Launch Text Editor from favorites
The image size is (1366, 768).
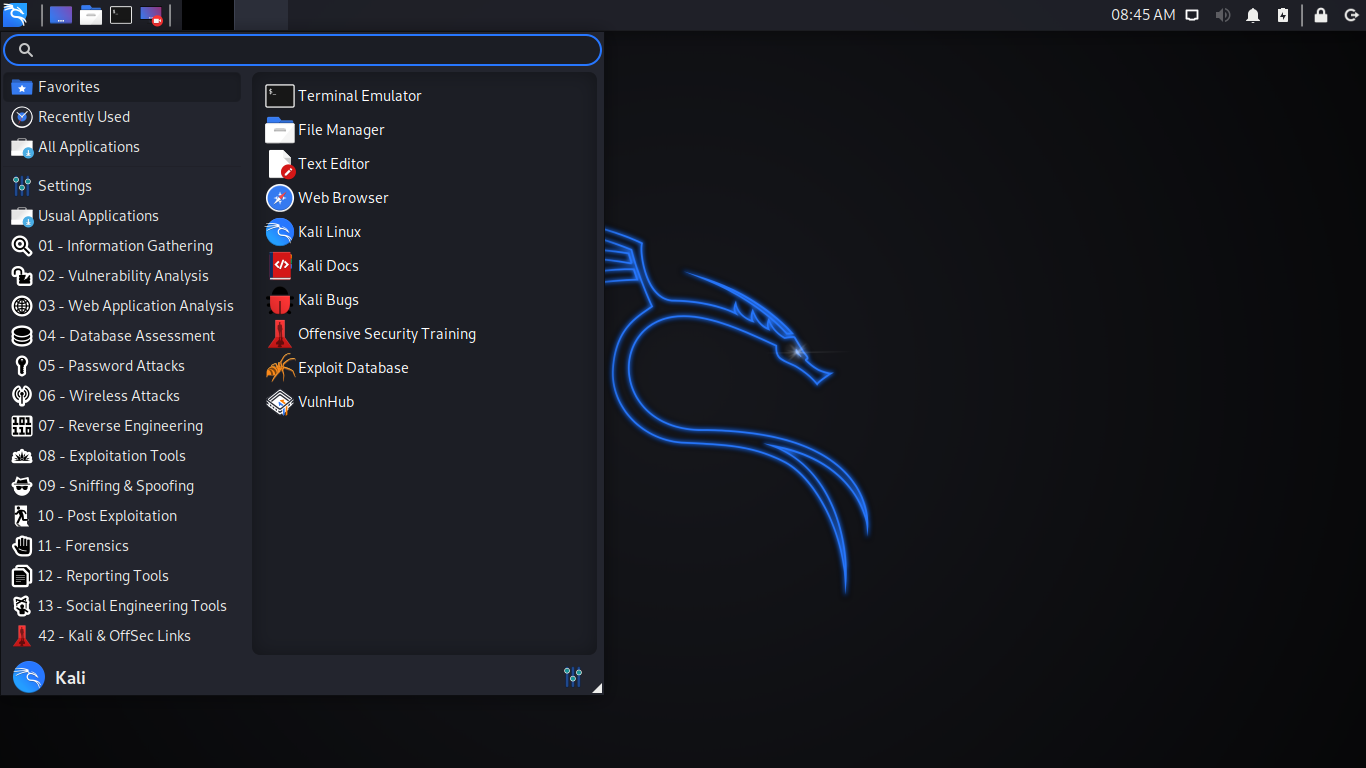(x=424, y=164)
